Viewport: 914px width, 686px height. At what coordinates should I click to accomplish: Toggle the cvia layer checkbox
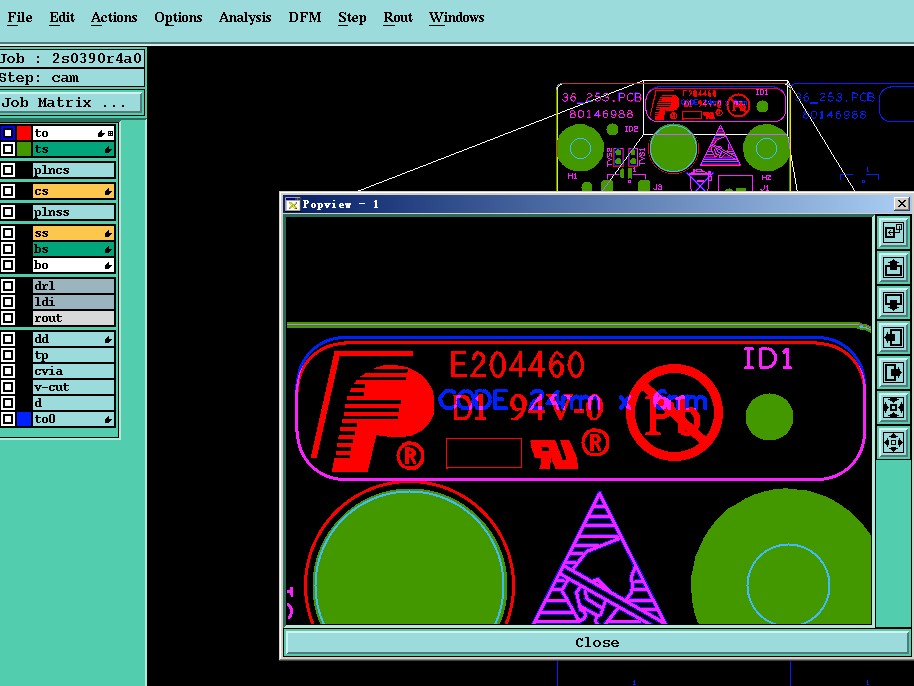(8, 371)
